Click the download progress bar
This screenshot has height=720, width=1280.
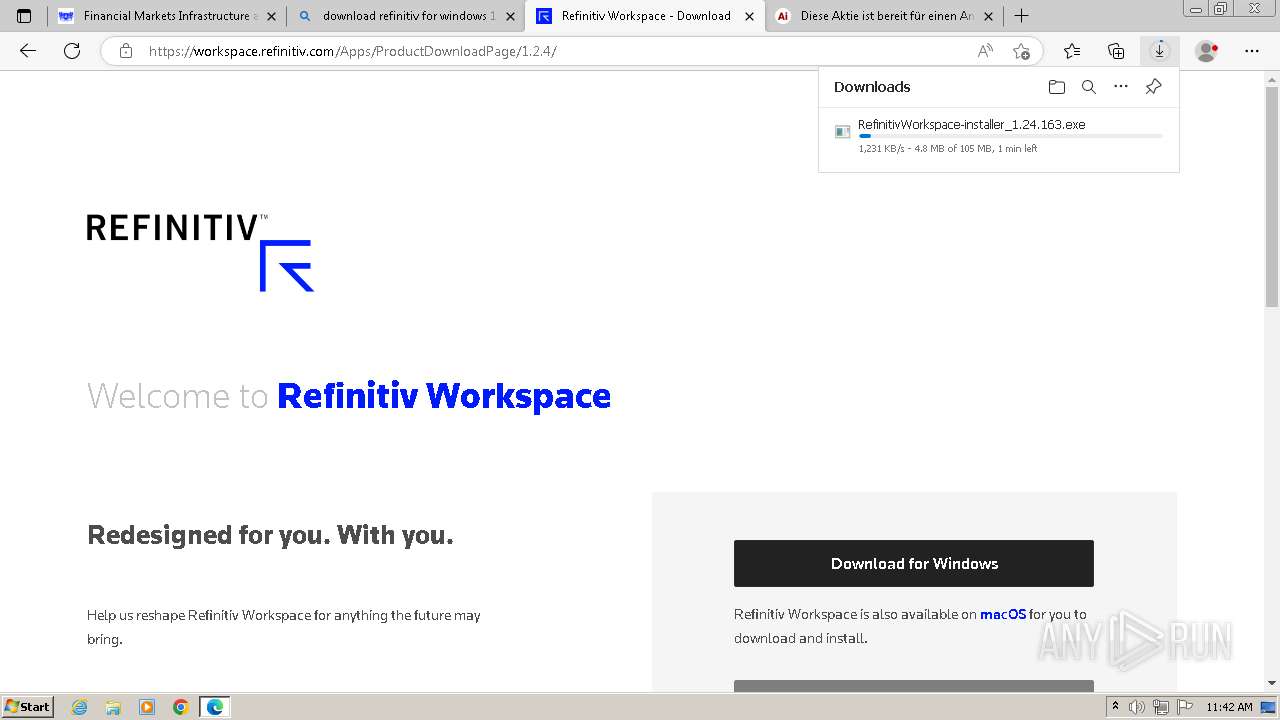tap(1010, 136)
